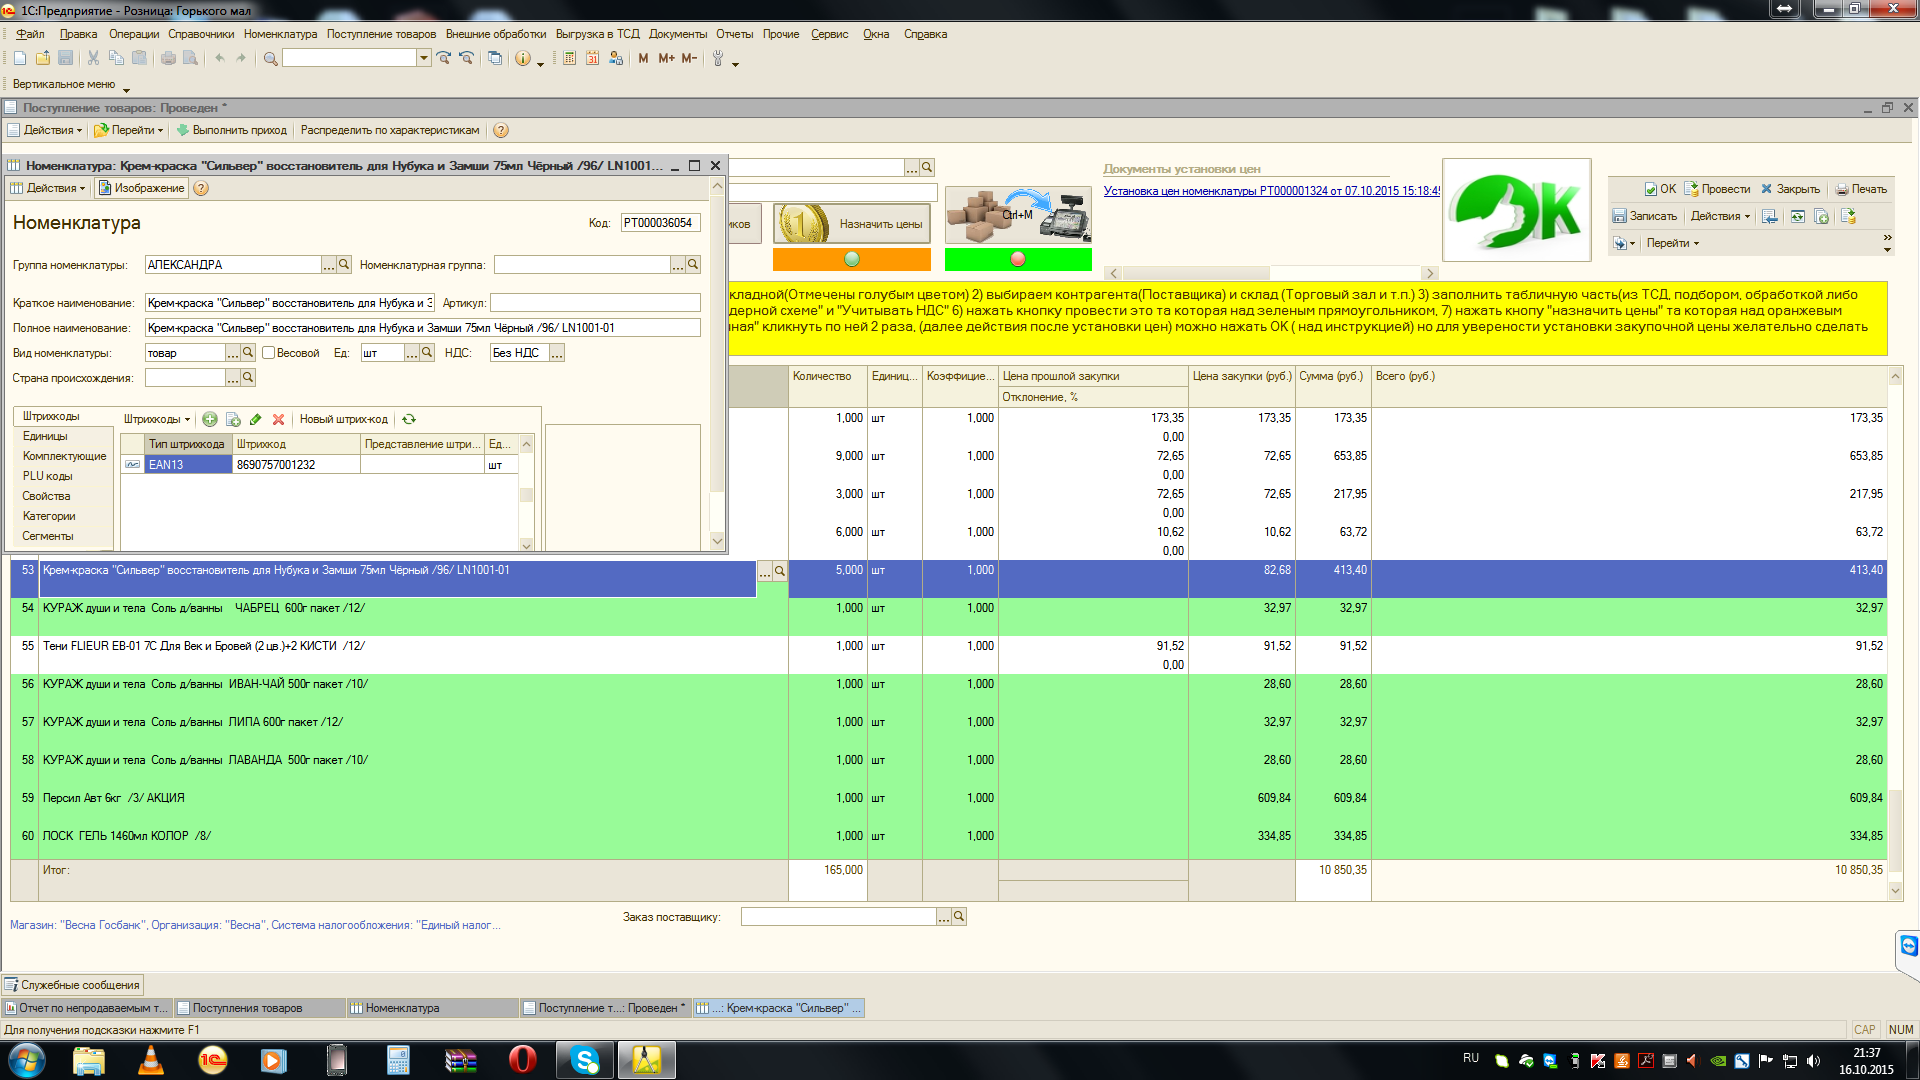This screenshot has width=1920, height=1080.
Task: Click the help question icon in Поступление toolbar
Action: click(501, 130)
